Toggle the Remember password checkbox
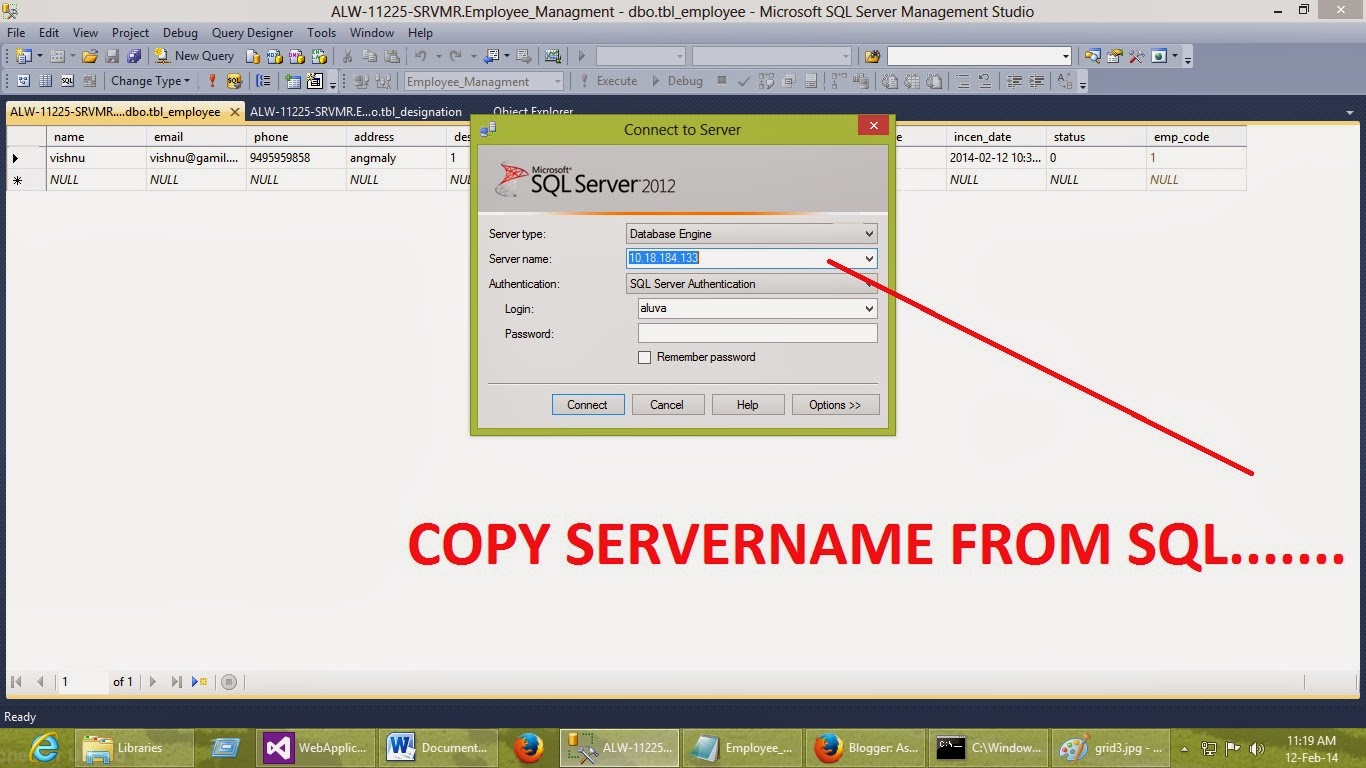Screen dimensions: 1366x768 point(644,357)
